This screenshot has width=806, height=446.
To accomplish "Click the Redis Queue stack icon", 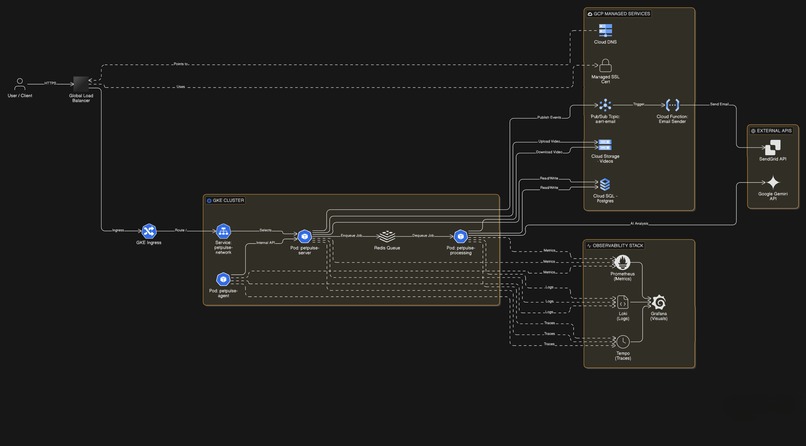I will coord(386,236).
